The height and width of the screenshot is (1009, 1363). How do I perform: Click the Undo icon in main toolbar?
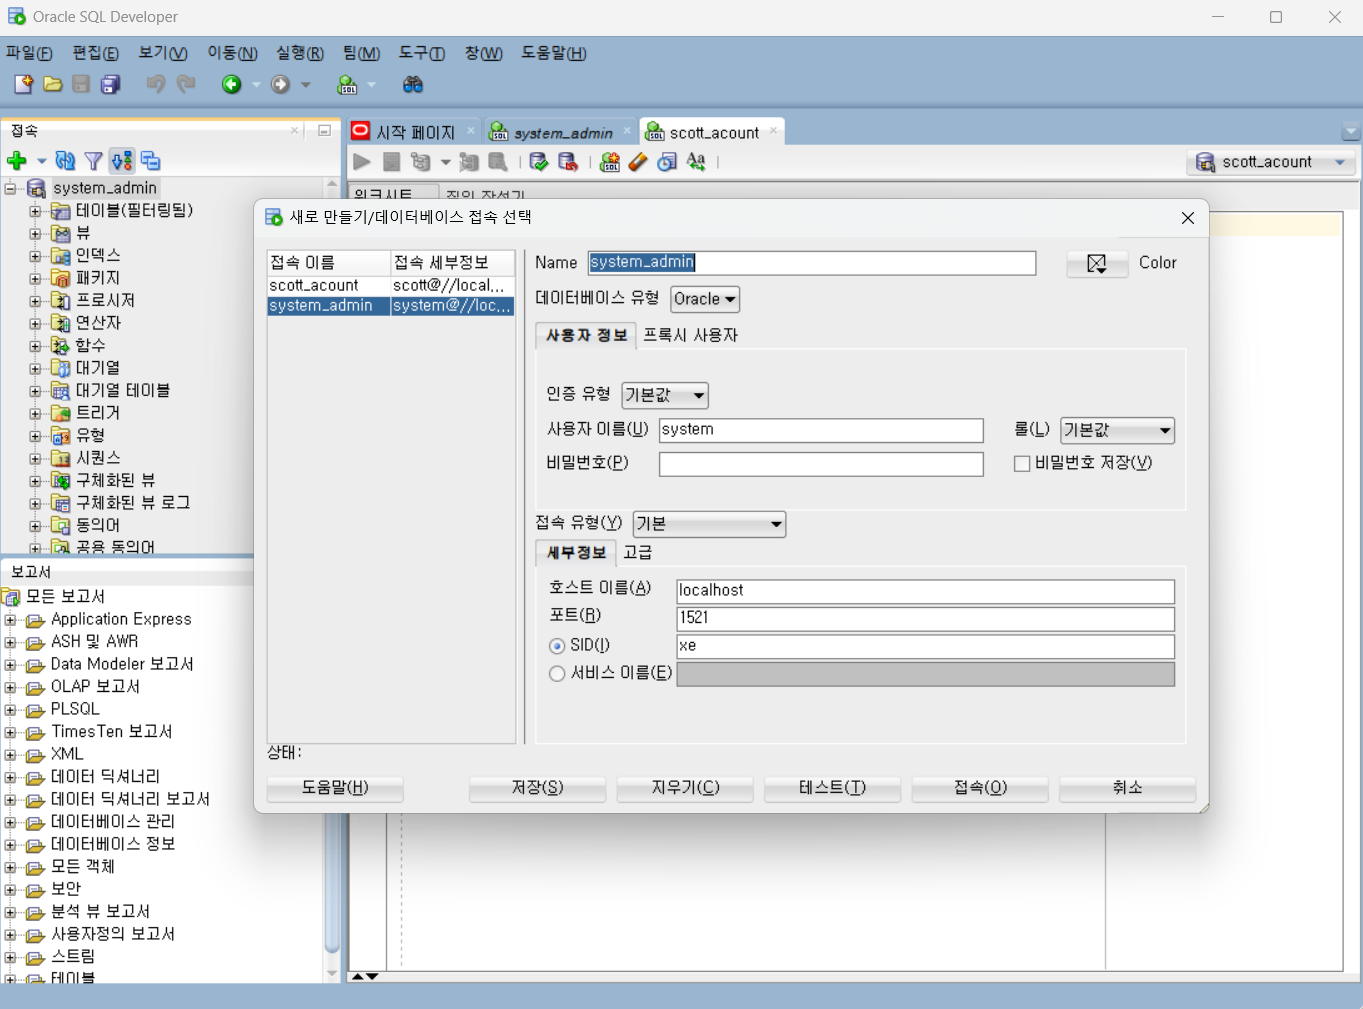click(x=156, y=85)
